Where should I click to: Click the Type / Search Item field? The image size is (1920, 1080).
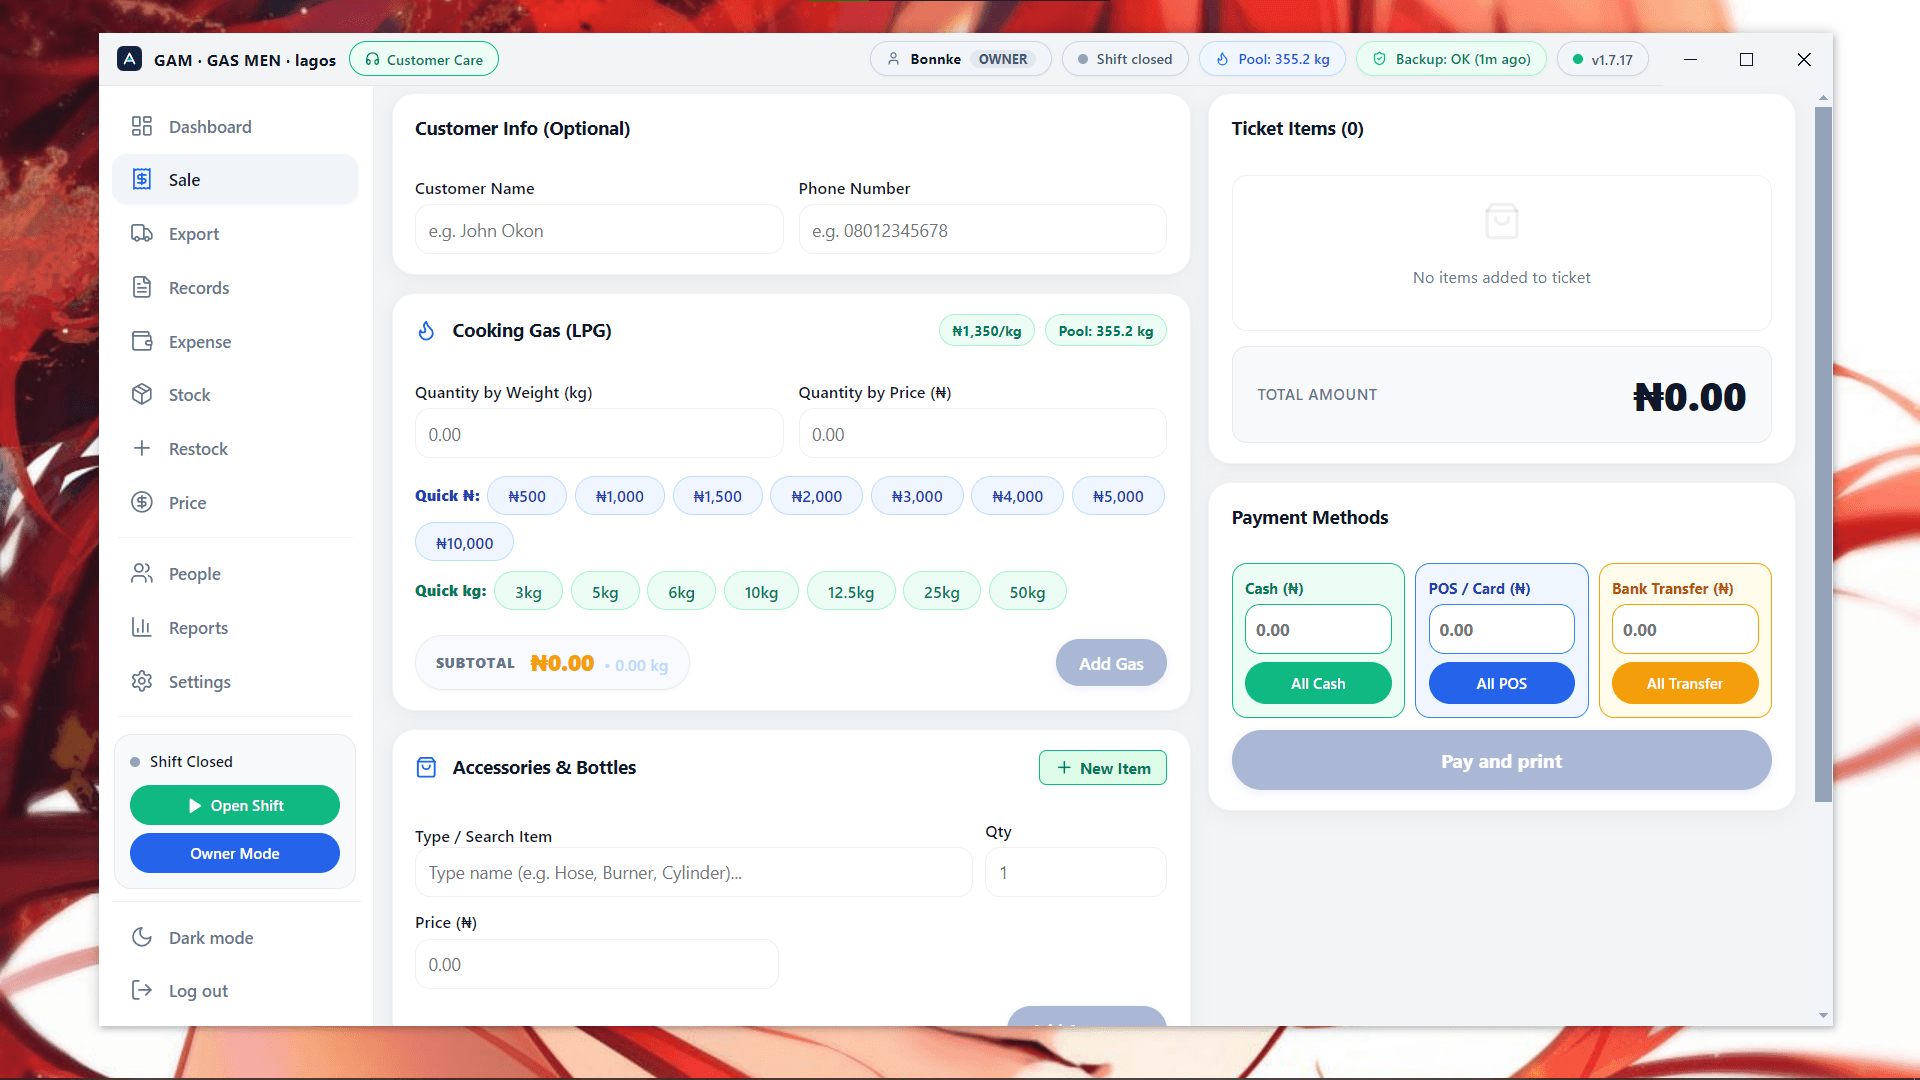click(x=693, y=872)
